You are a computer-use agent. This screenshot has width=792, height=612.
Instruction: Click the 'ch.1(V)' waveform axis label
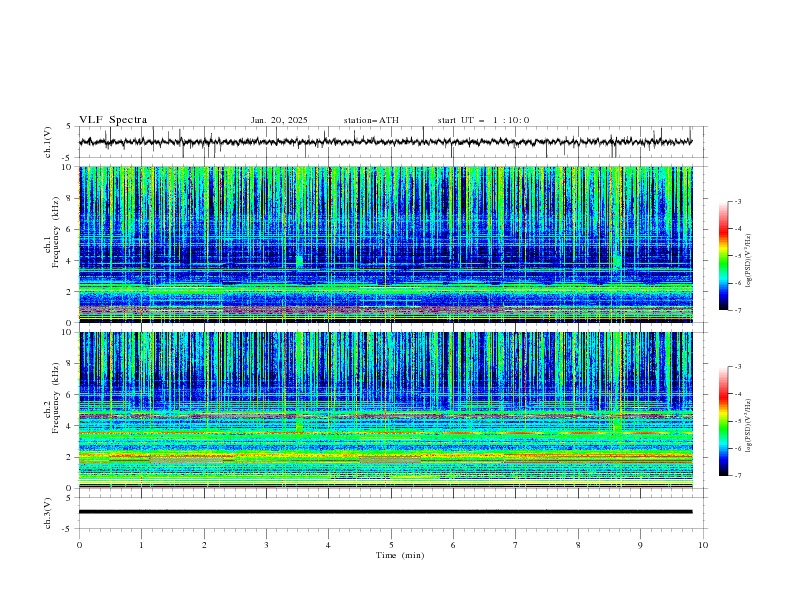point(48,142)
